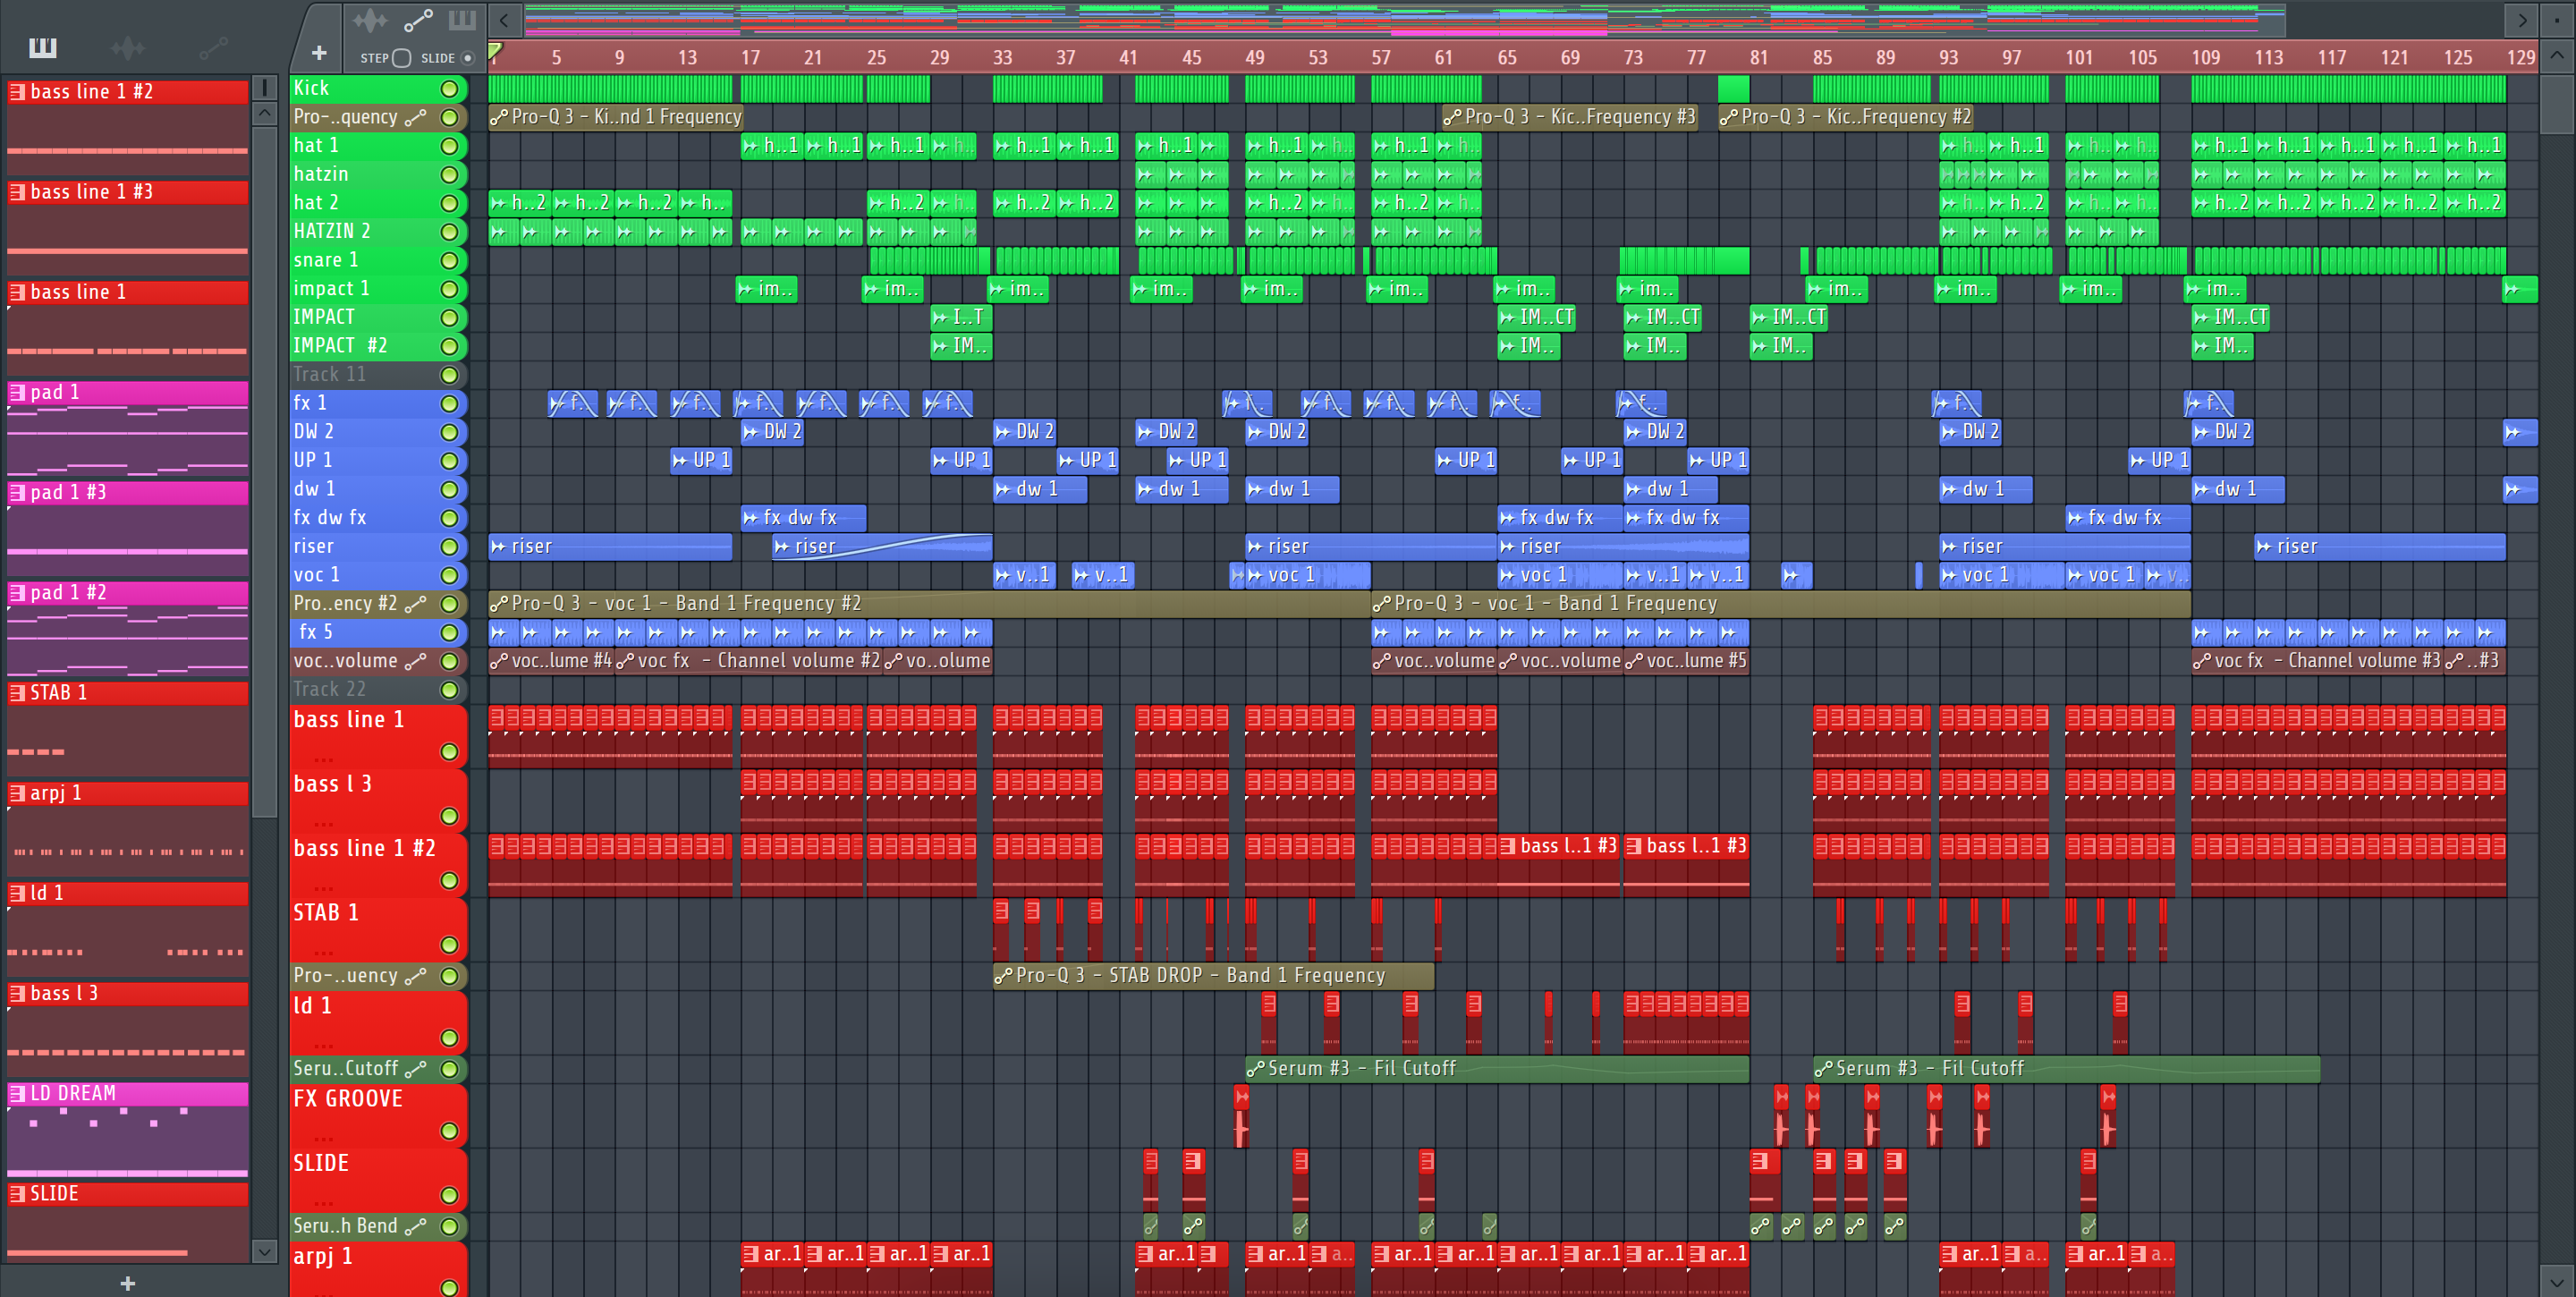Toggle mute LED on Track 11
The image size is (2576, 1297).
(x=450, y=375)
